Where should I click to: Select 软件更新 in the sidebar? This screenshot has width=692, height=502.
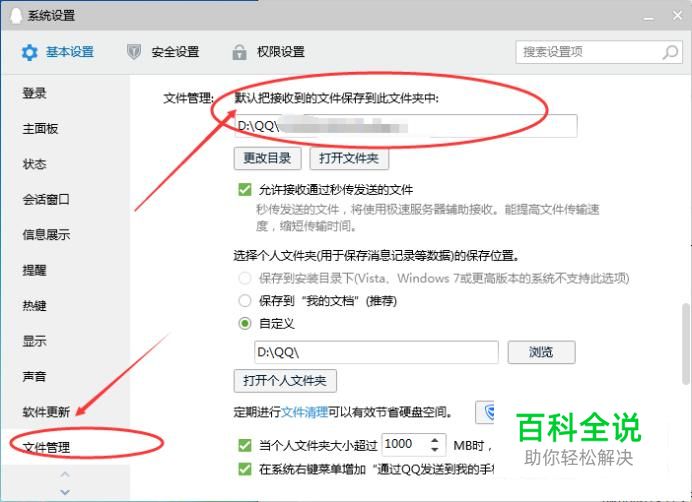[x=46, y=412]
